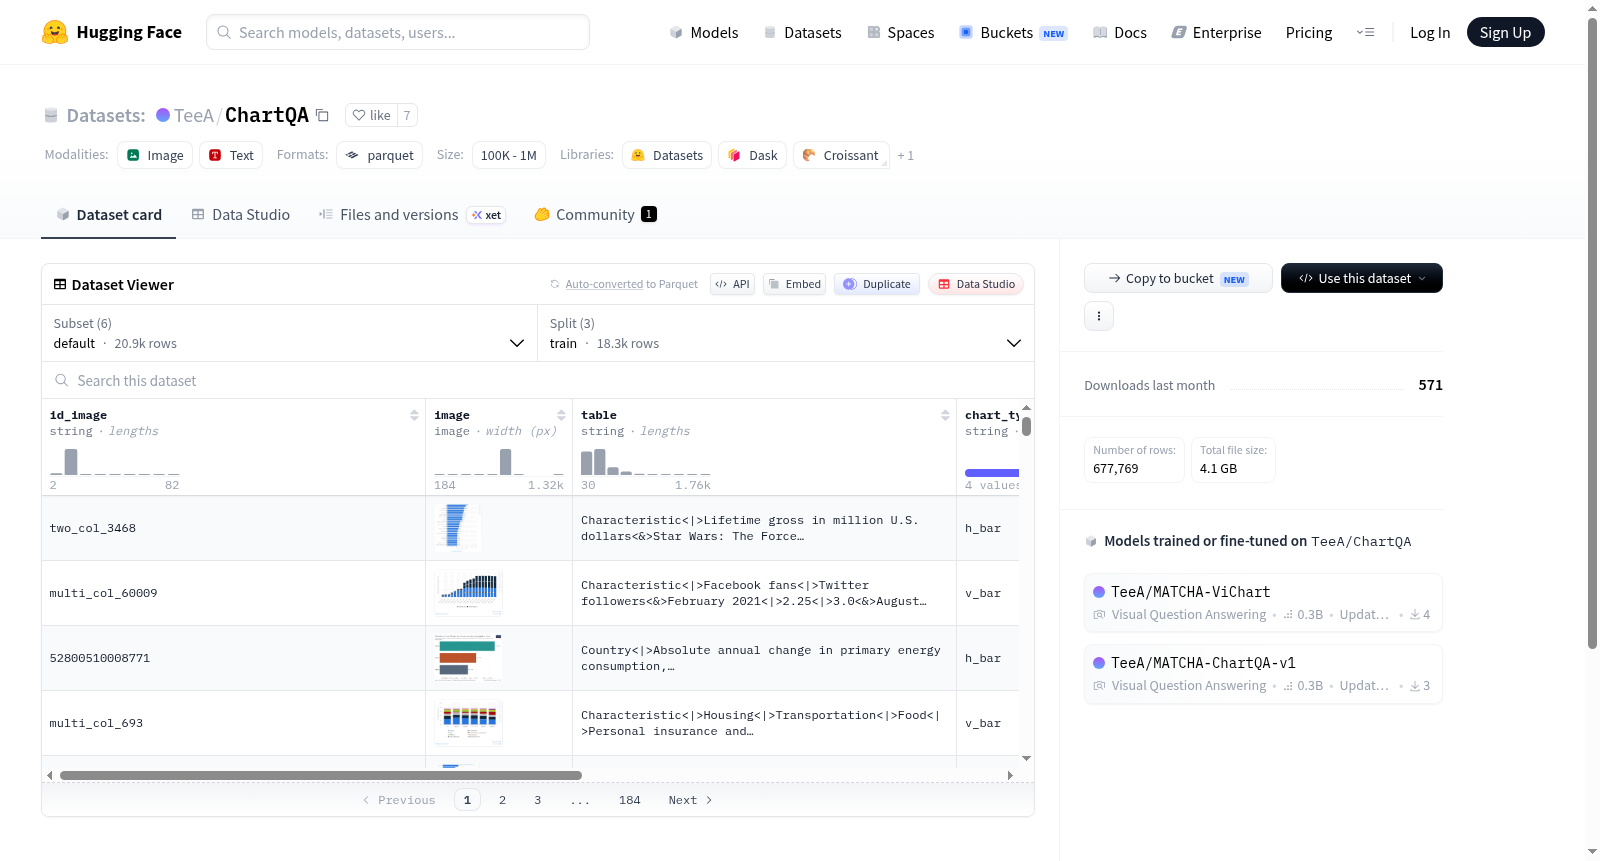Screen dimensions: 1600x861
Task: Click the xet badge
Action: pyautogui.click(x=487, y=215)
